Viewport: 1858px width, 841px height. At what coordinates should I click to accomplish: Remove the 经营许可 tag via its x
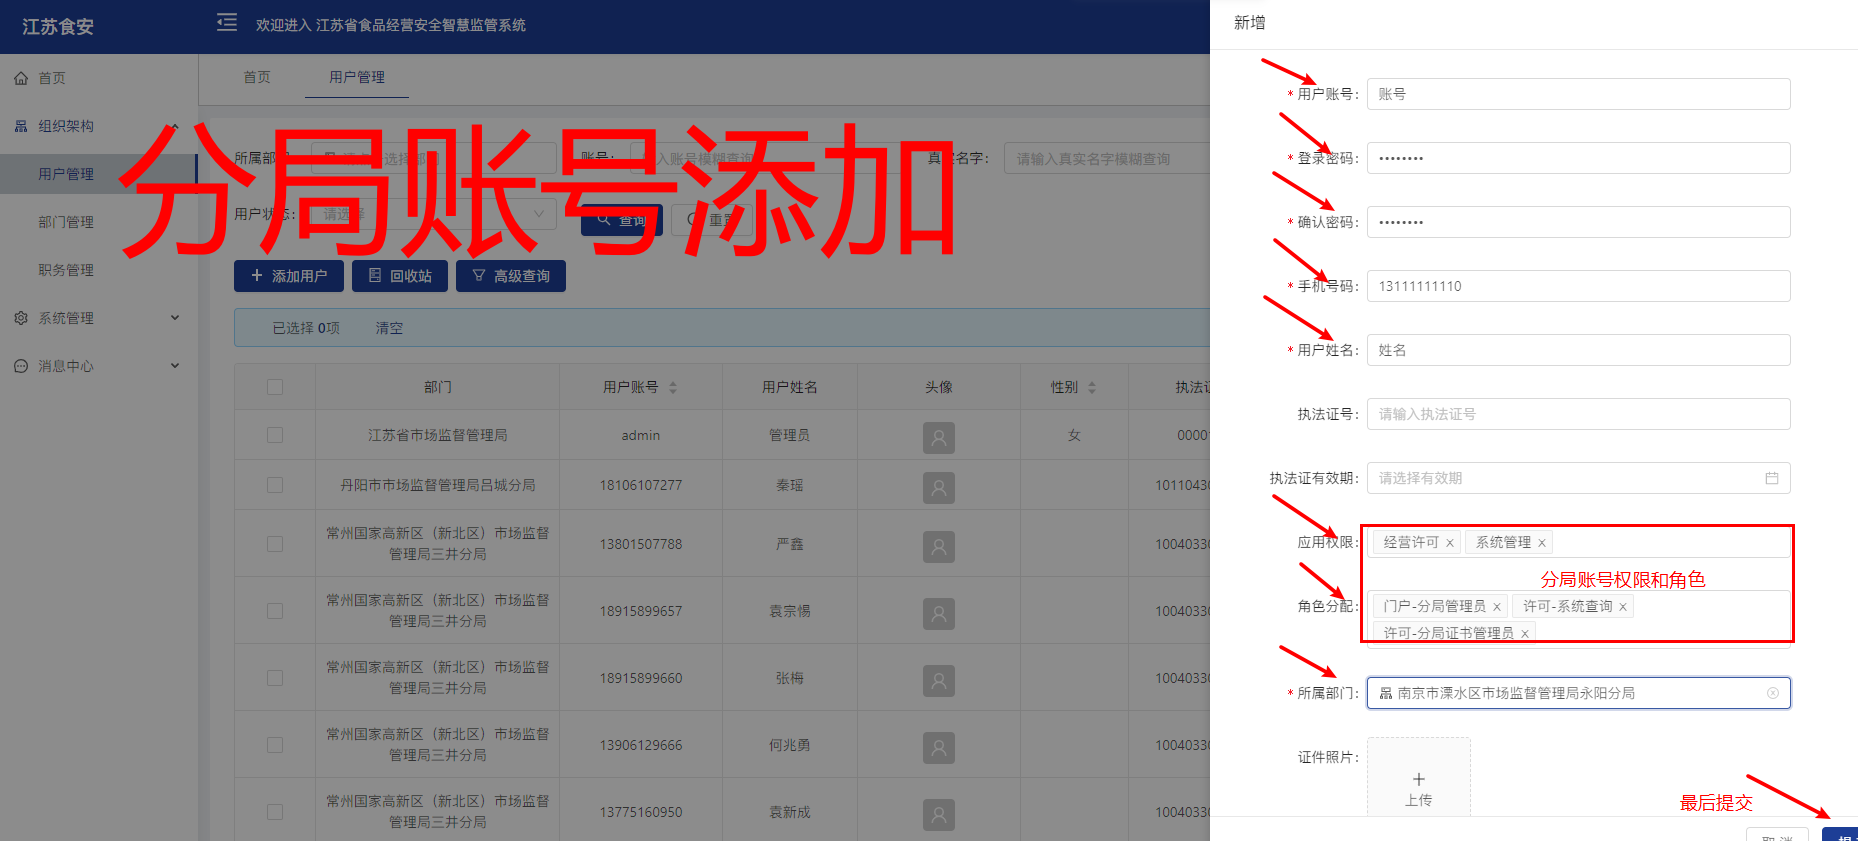click(x=1449, y=543)
